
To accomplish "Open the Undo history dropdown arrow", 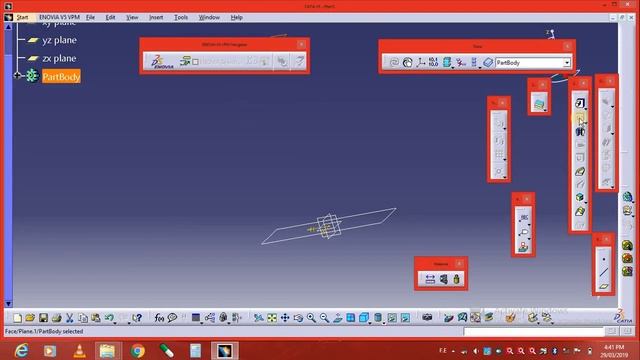I will pyautogui.click(x=116, y=322).
